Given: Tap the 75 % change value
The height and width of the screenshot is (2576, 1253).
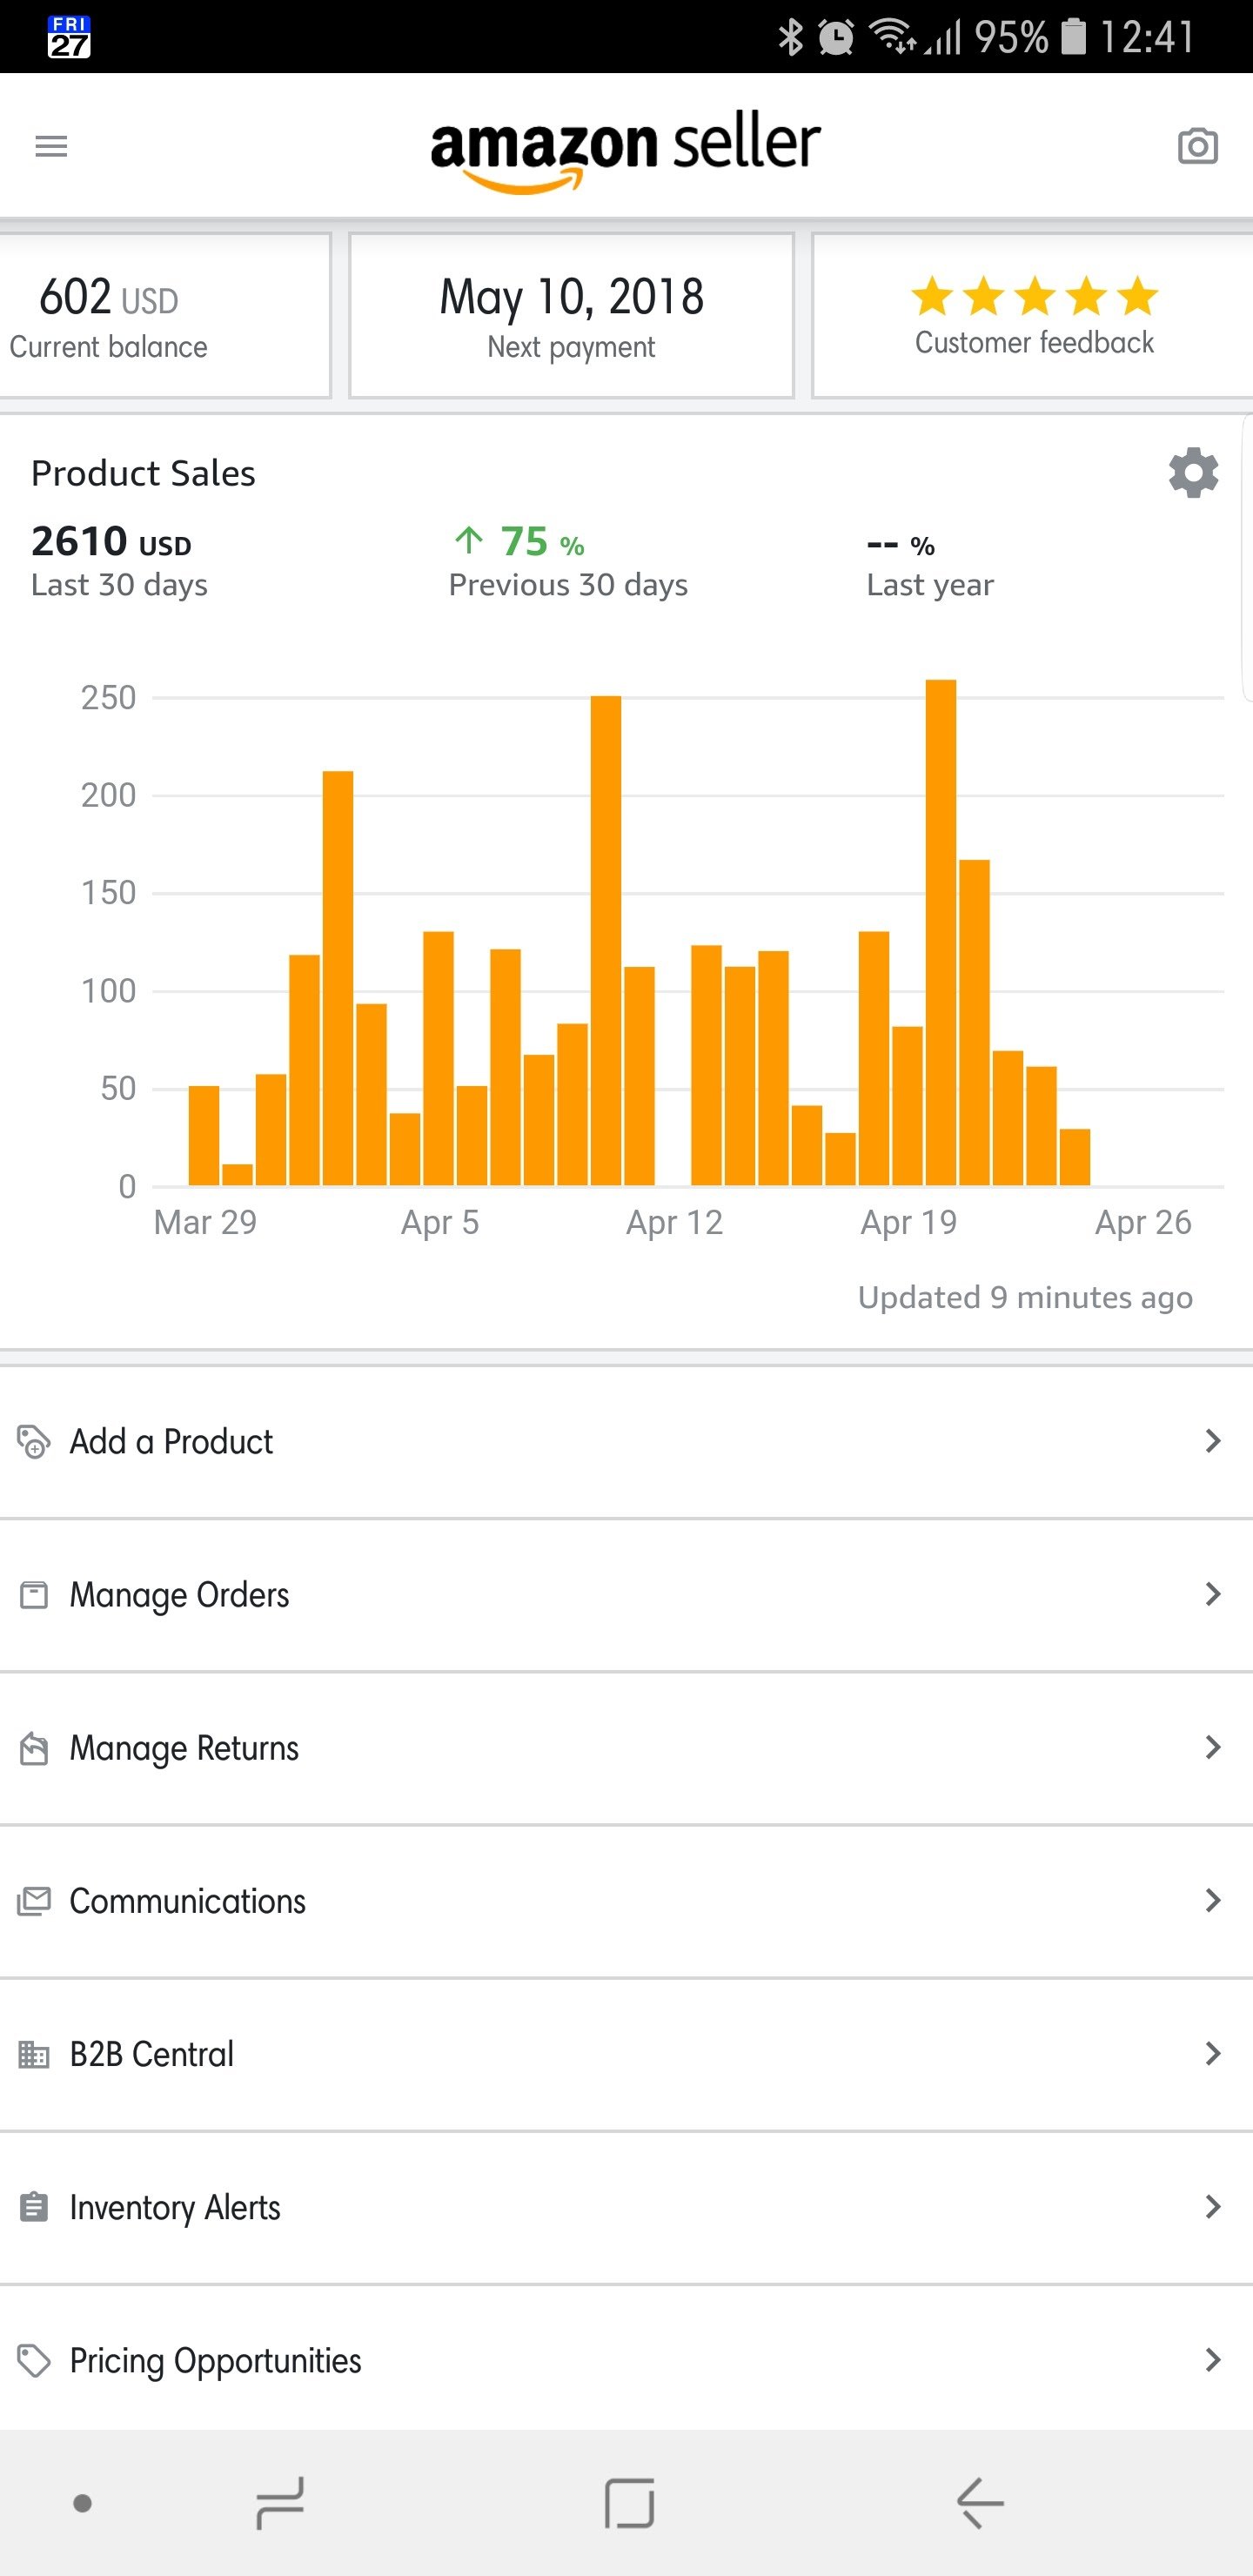Looking at the screenshot, I should [542, 541].
